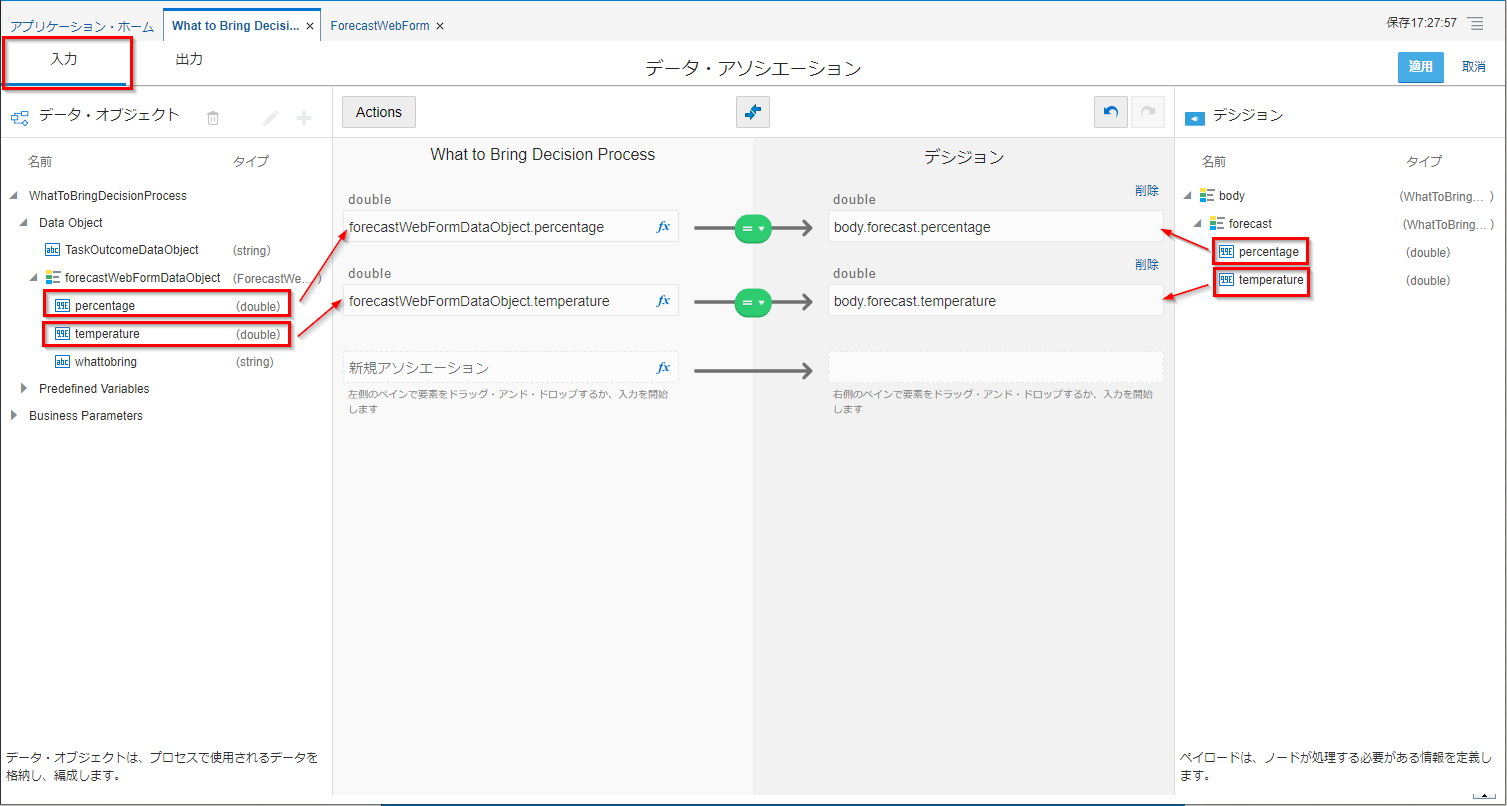Click the pencil edit icon in data objects
1507x806 pixels.
270,118
